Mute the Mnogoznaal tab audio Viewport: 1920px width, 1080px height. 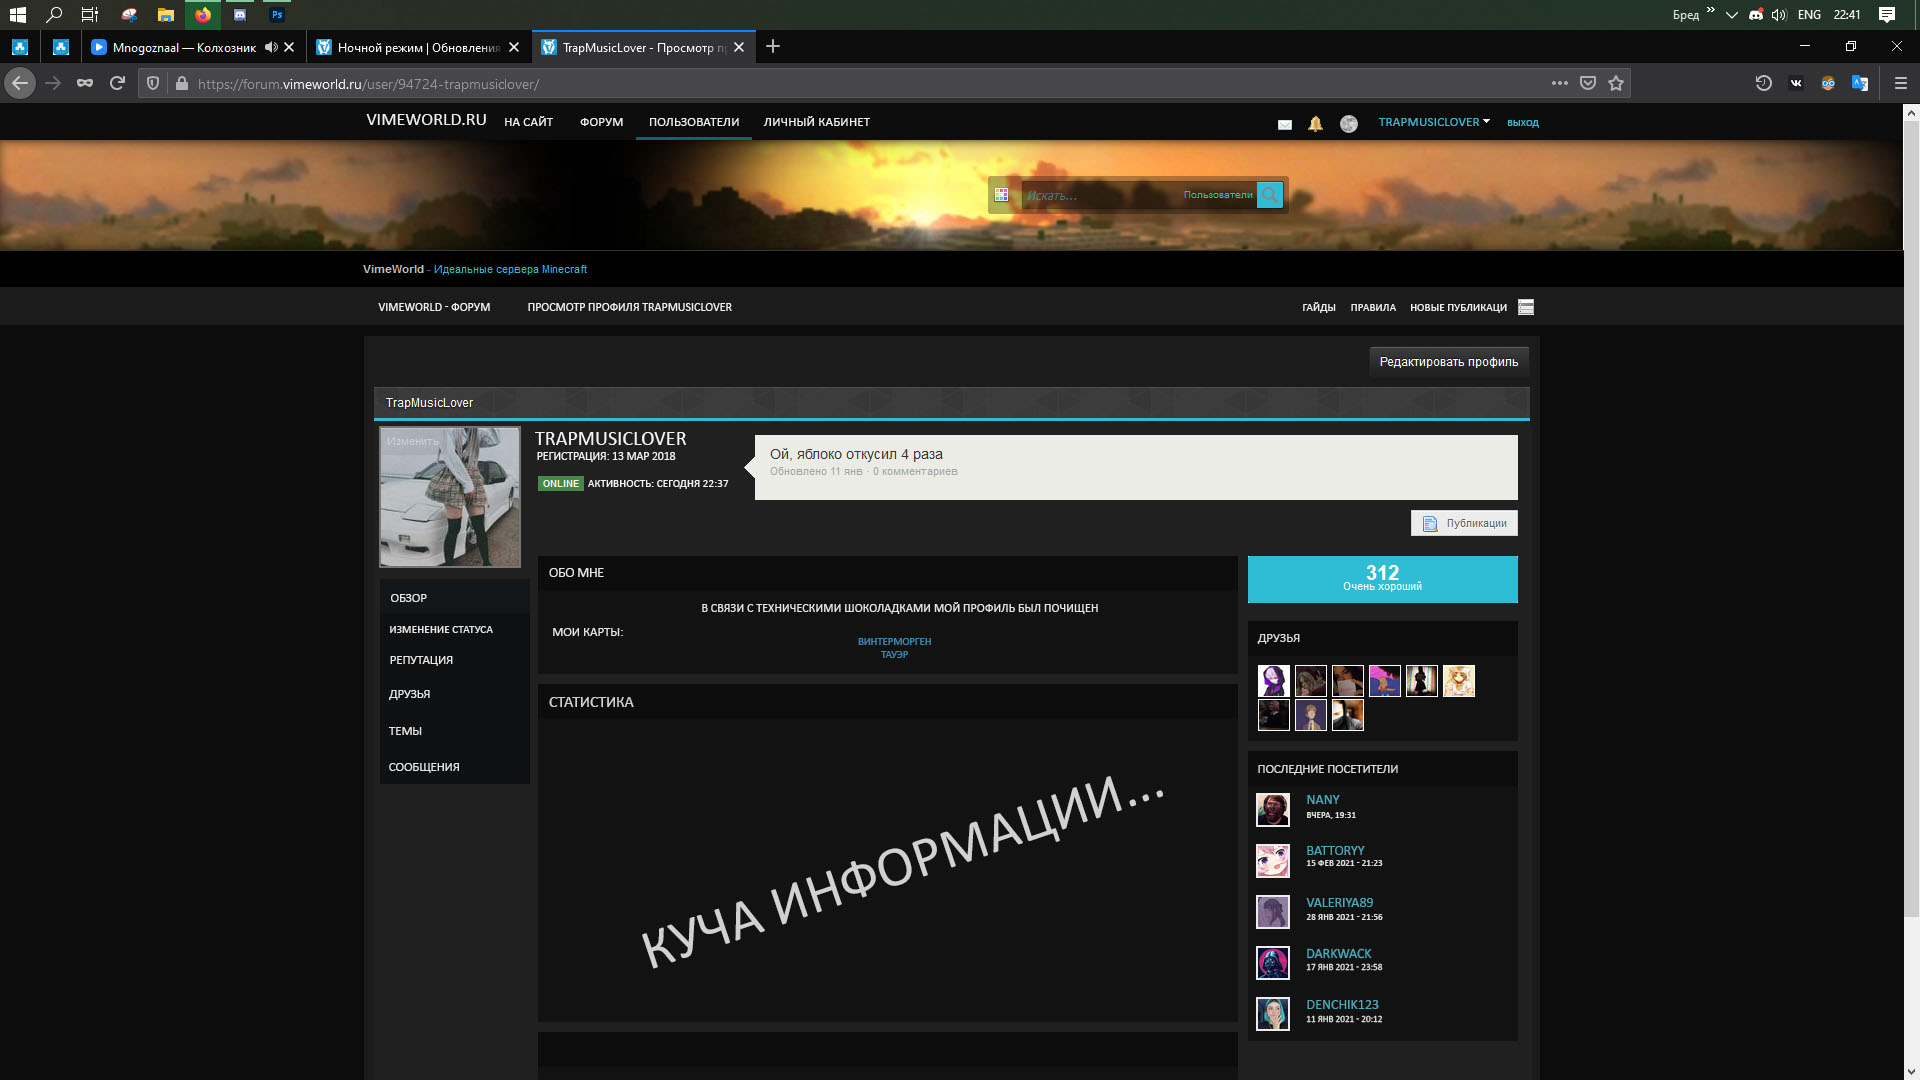click(271, 47)
